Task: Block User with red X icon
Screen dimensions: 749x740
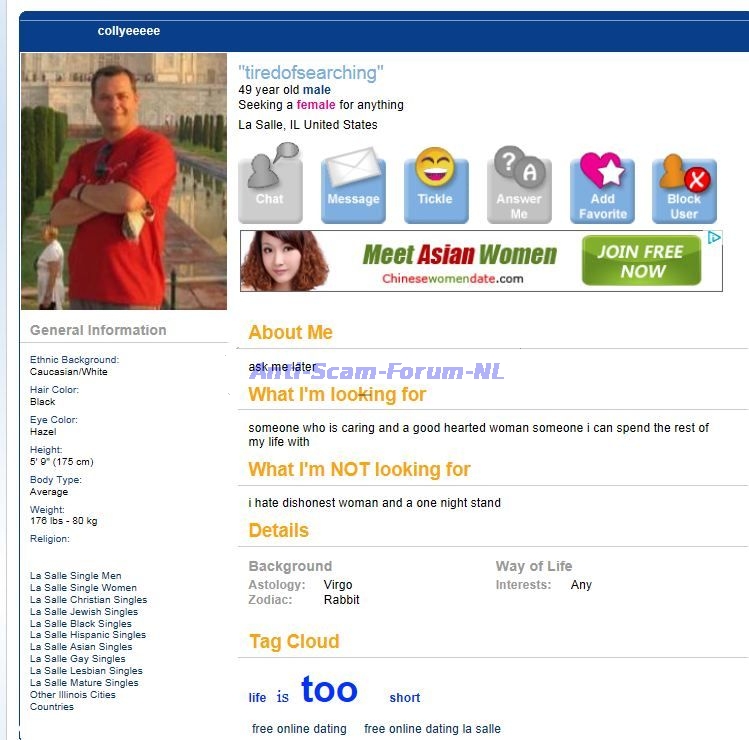Action: (x=685, y=188)
